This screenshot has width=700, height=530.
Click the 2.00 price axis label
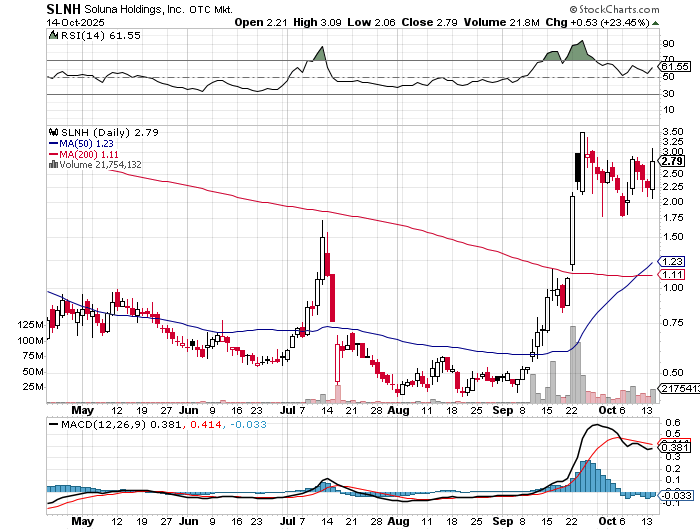point(673,202)
